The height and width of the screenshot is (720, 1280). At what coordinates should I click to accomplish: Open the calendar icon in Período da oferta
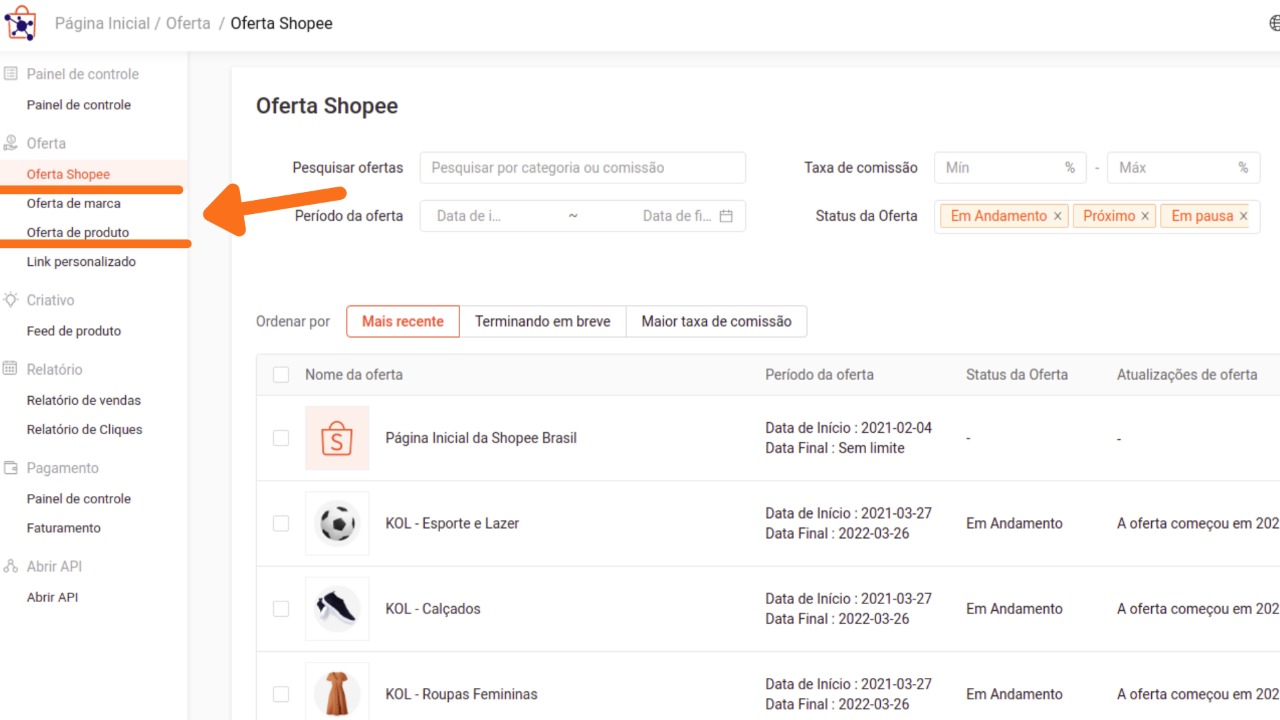coord(726,216)
